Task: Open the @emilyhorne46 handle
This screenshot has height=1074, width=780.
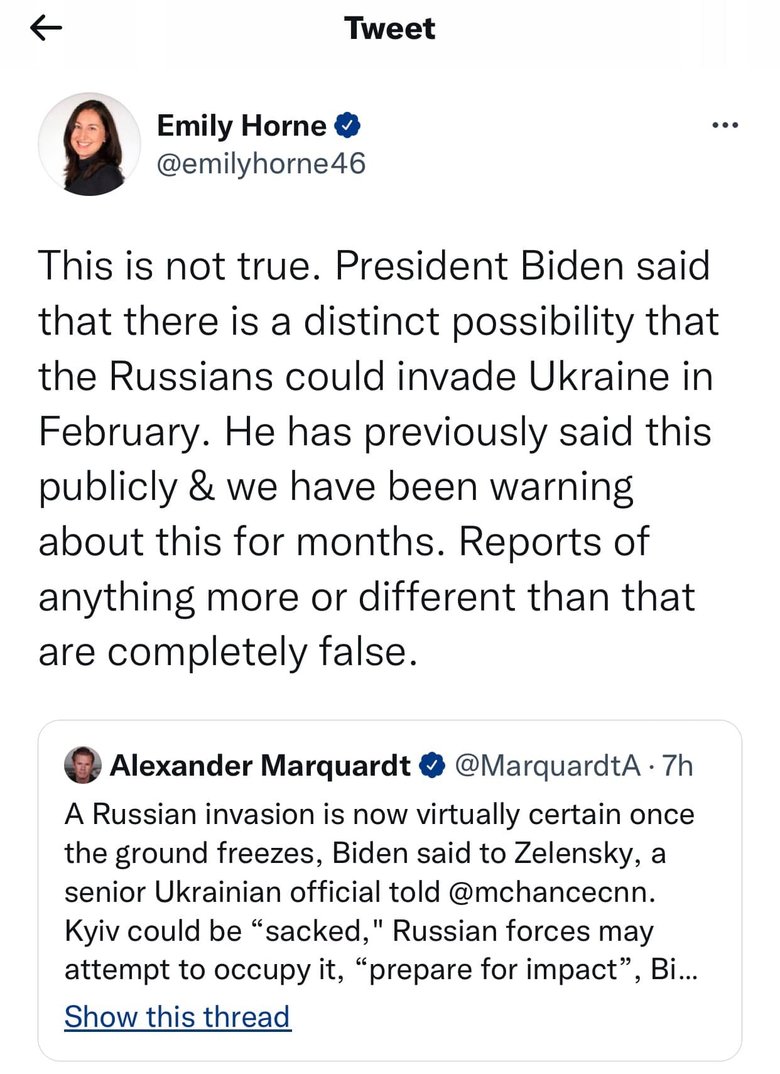Action: tap(261, 164)
